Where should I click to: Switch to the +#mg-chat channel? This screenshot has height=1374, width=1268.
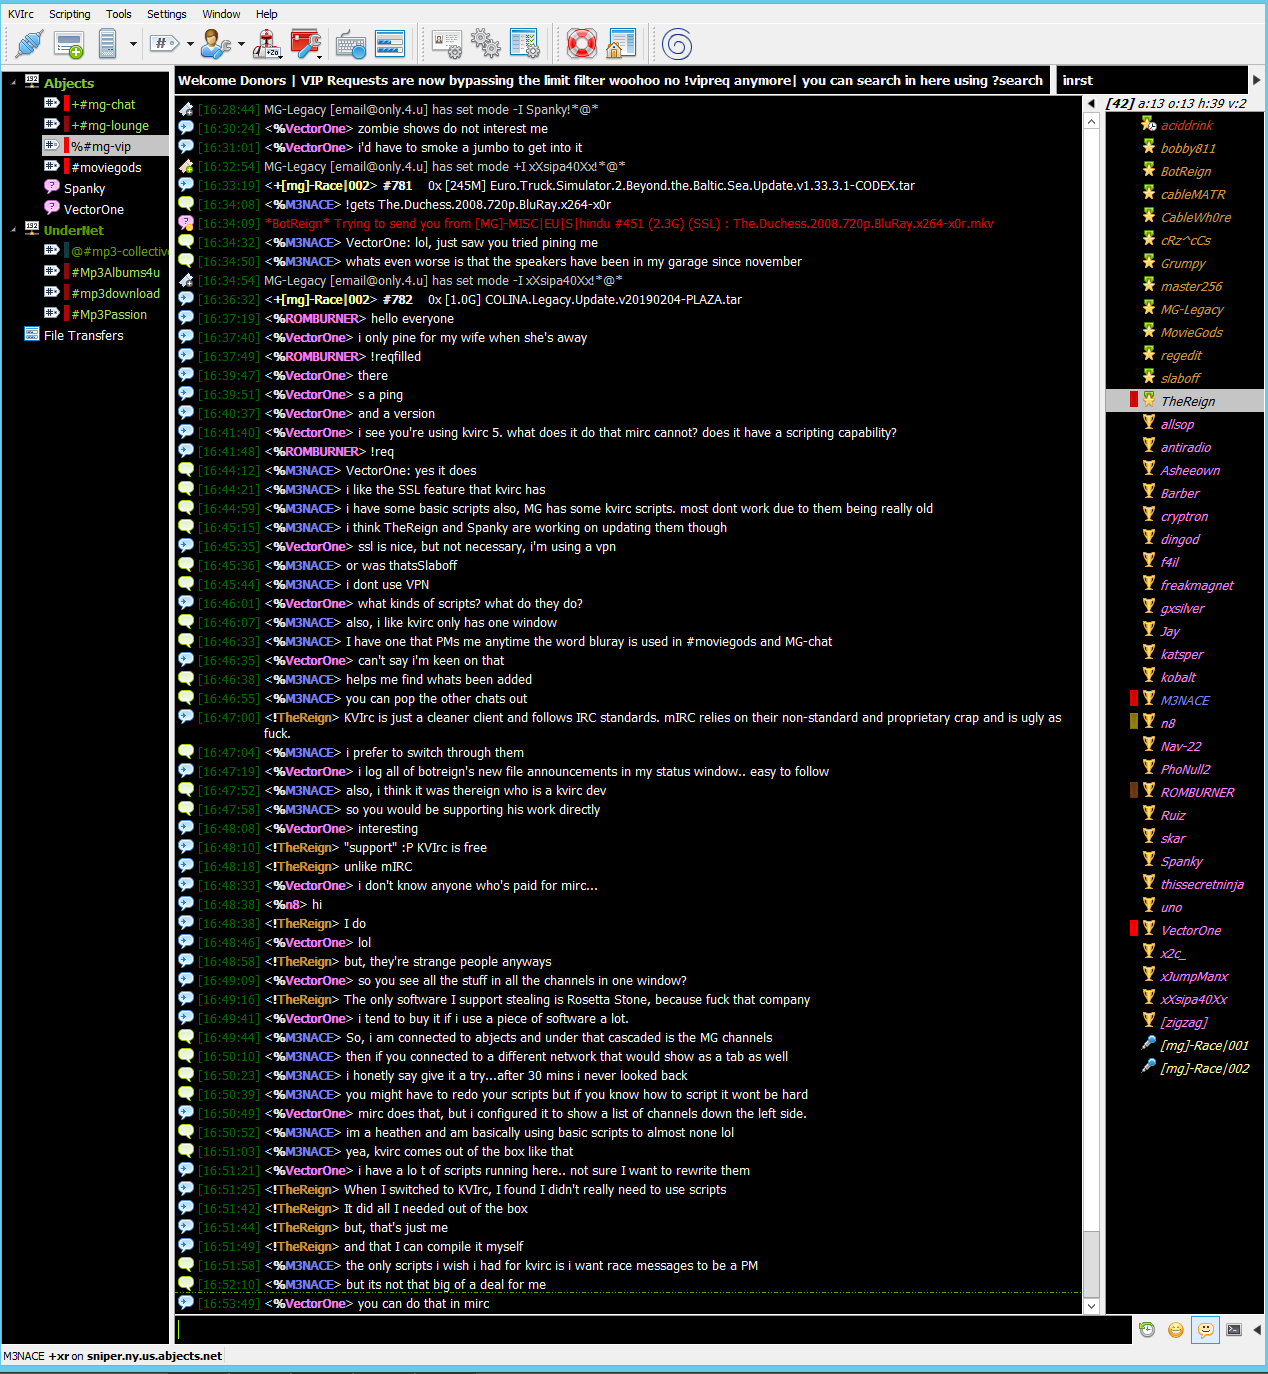coord(103,104)
